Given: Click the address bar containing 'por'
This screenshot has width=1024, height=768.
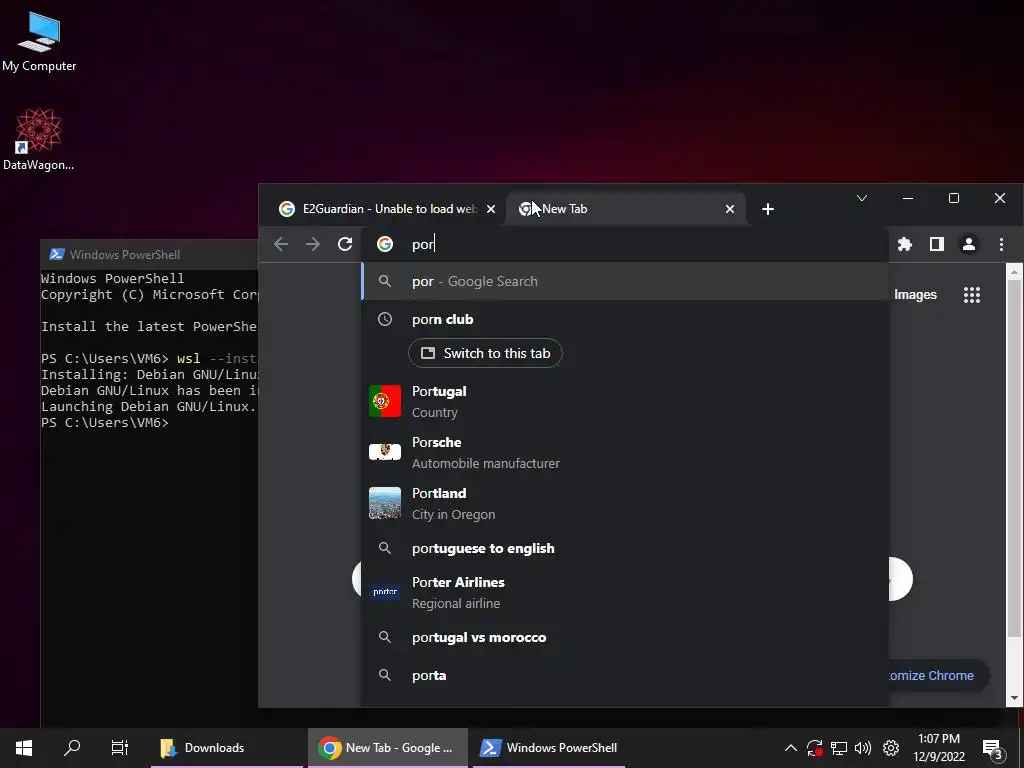Looking at the screenshot, I should (x=626, y=244).
